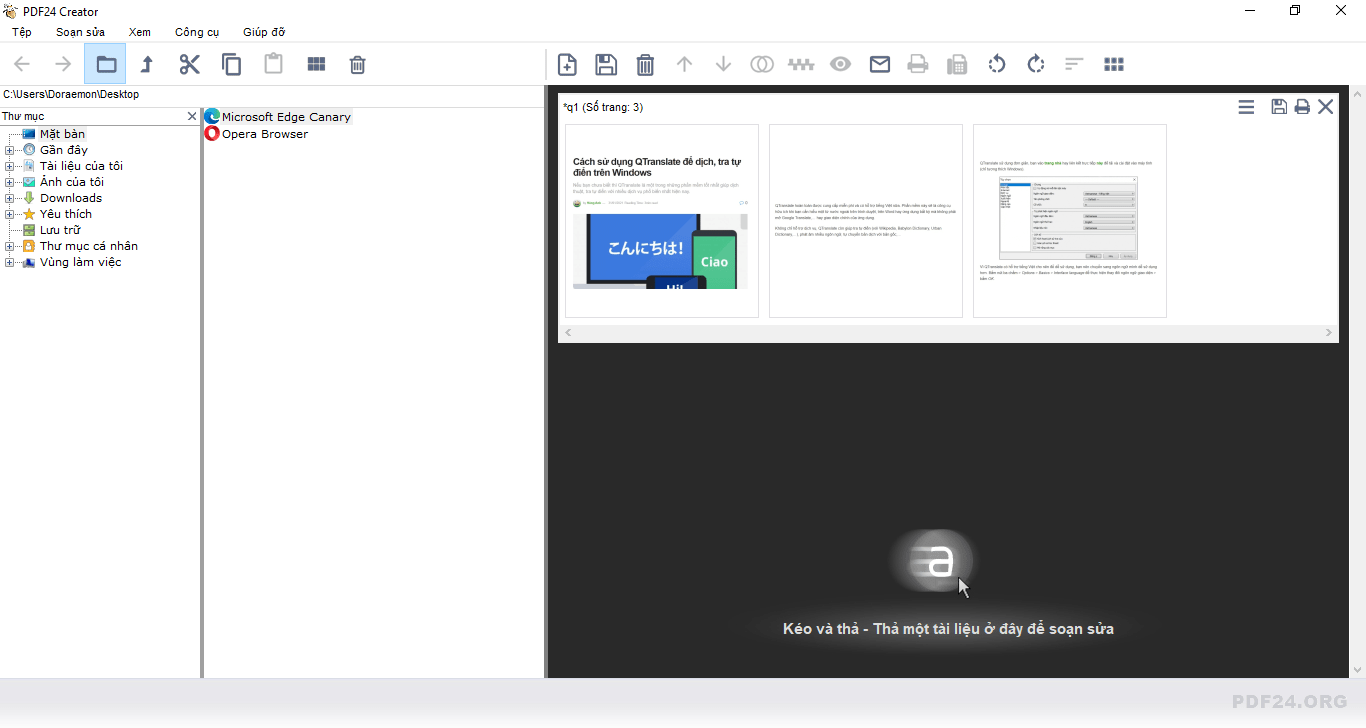Image resolution: width=1366 pixels, height=728 pixels.
Task: Create a new document with the page-plus icon
Action: (567, 64)
